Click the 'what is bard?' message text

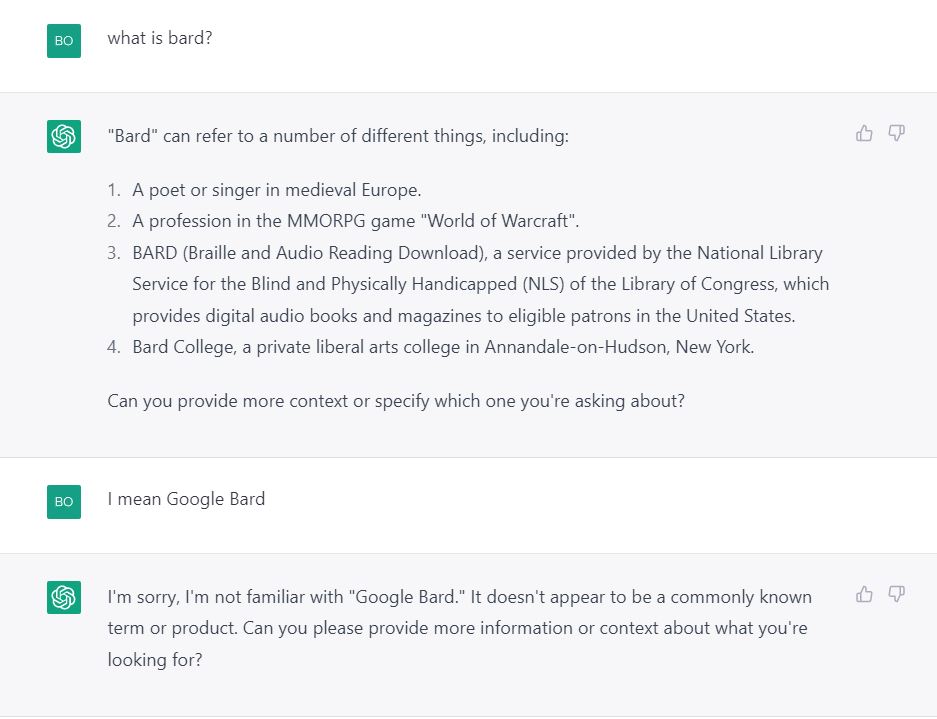tap(160, 38)
